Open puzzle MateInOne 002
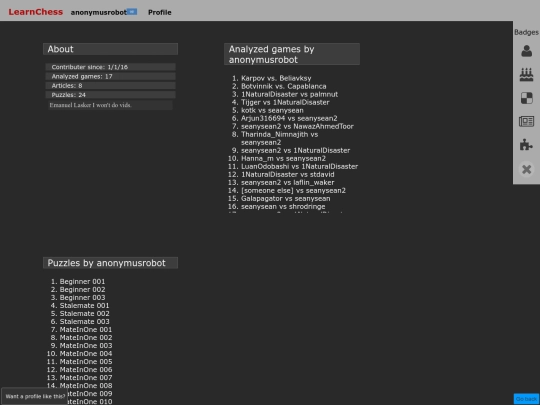Viewport: 540px width, 405px height. [x=86, y=338]
